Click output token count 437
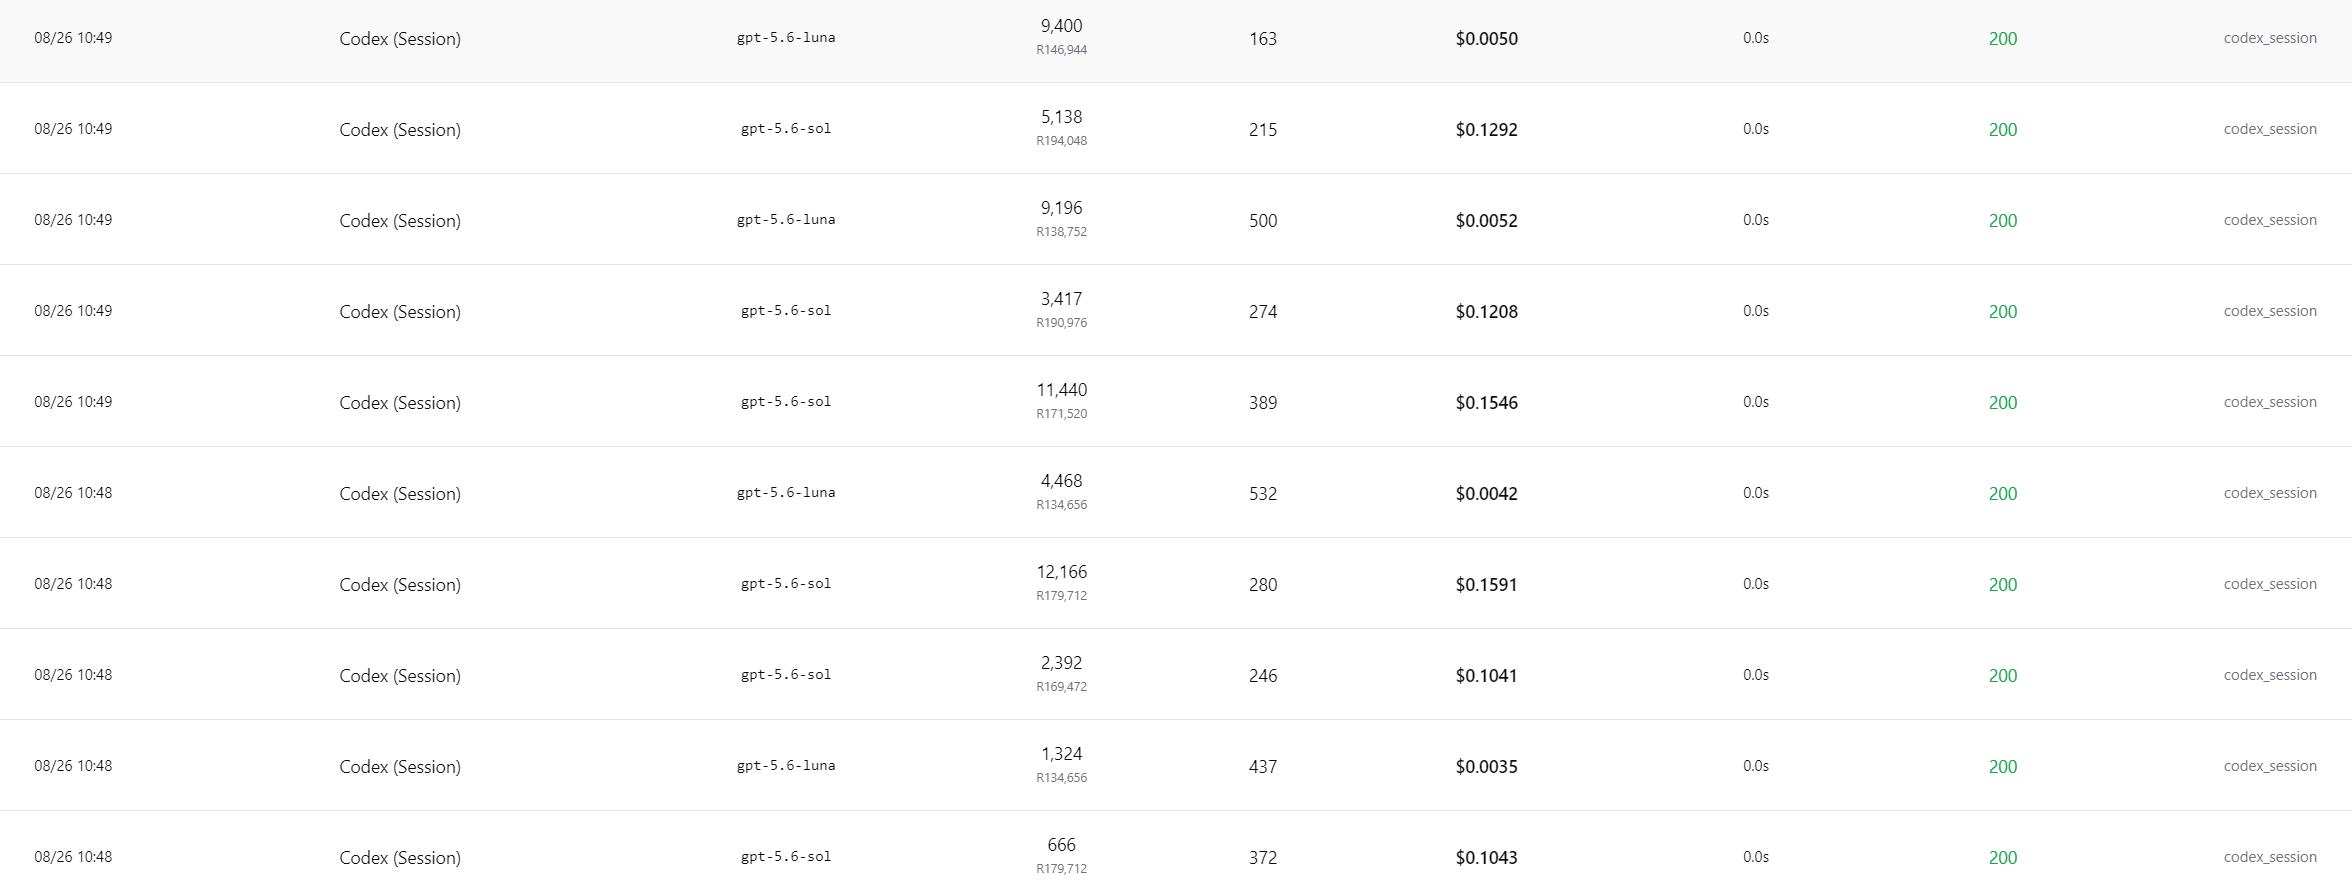The image size is (2352, 888). [x=1263, y=767]
